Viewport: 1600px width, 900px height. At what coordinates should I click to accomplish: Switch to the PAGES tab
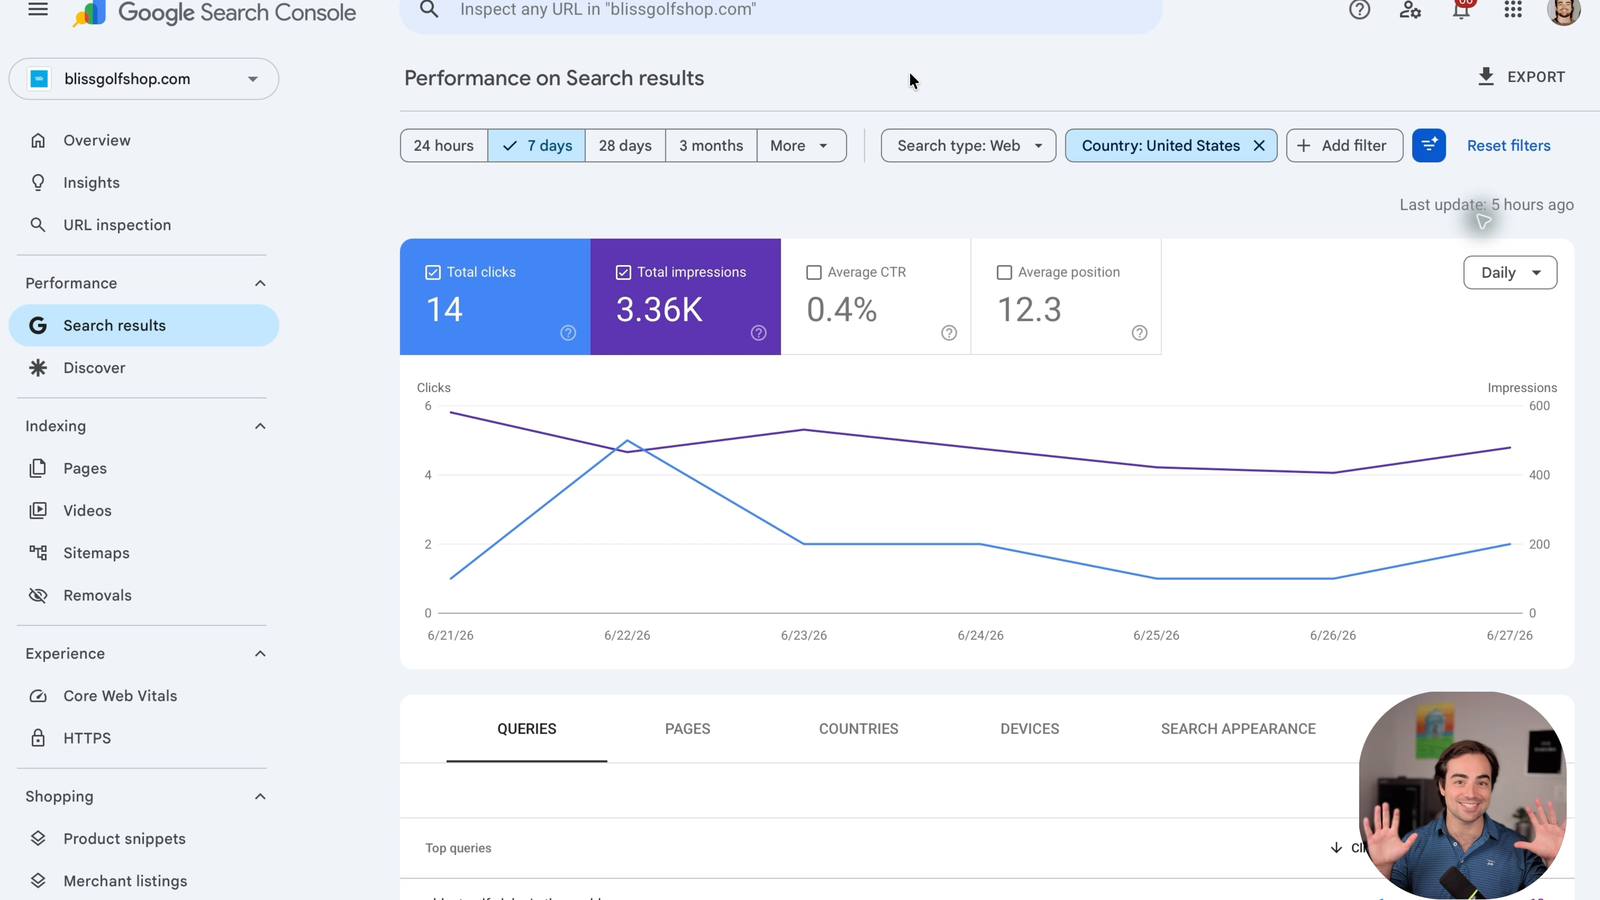click(688, 729)
